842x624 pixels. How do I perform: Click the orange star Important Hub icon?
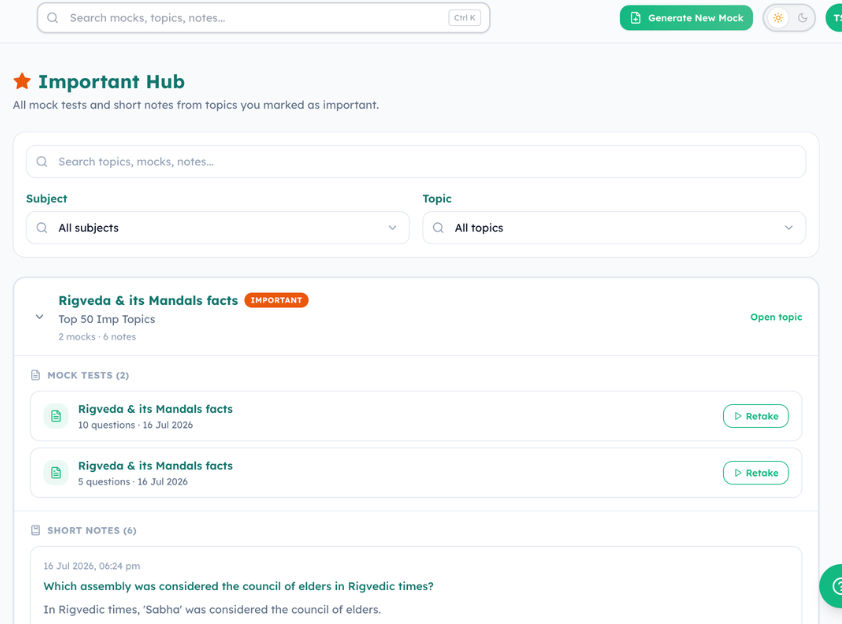(x=22, y=81)
